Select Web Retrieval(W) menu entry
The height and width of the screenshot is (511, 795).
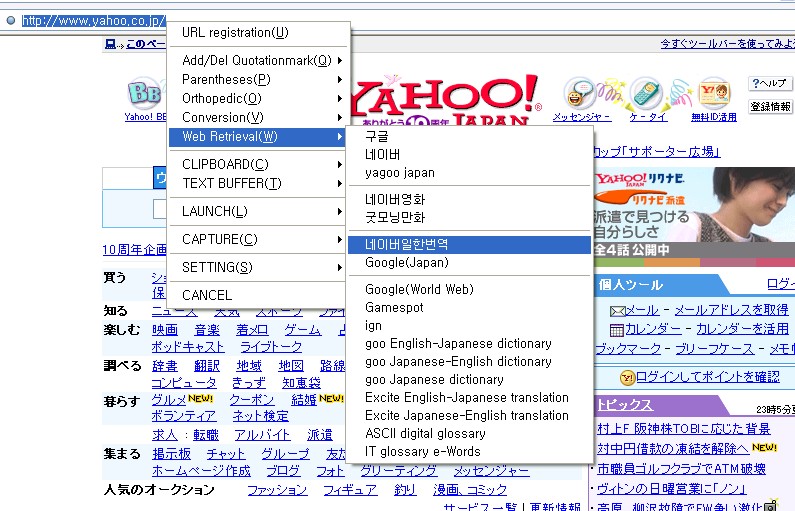click(x=259, y=137)
